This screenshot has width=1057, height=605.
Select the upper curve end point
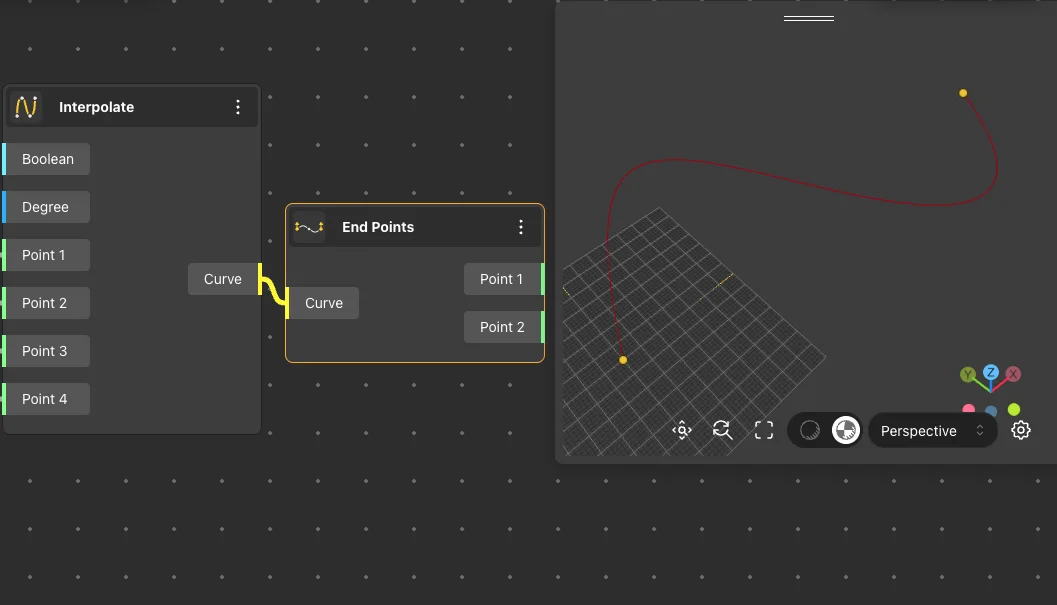click(x=963, y=93)
